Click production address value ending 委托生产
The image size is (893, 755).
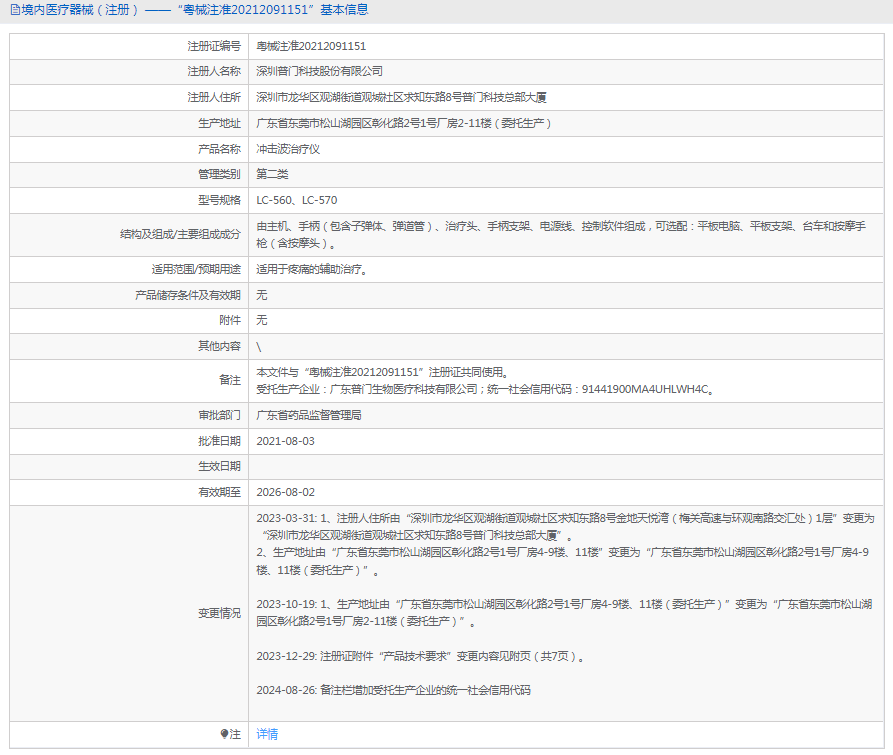tap(404, 123)
